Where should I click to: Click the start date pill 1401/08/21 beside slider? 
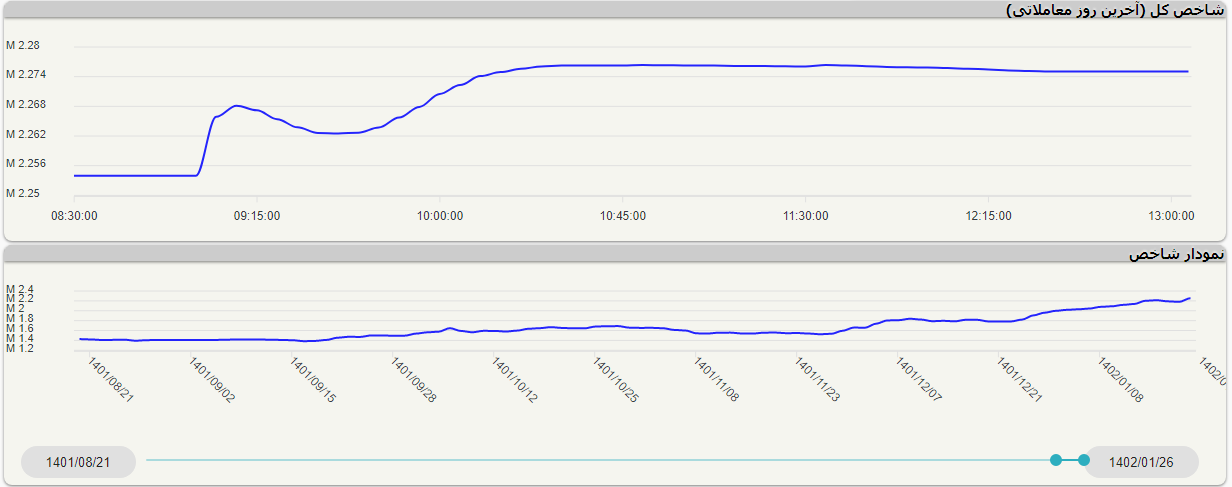pyautogui.click(x=78, y=462)
